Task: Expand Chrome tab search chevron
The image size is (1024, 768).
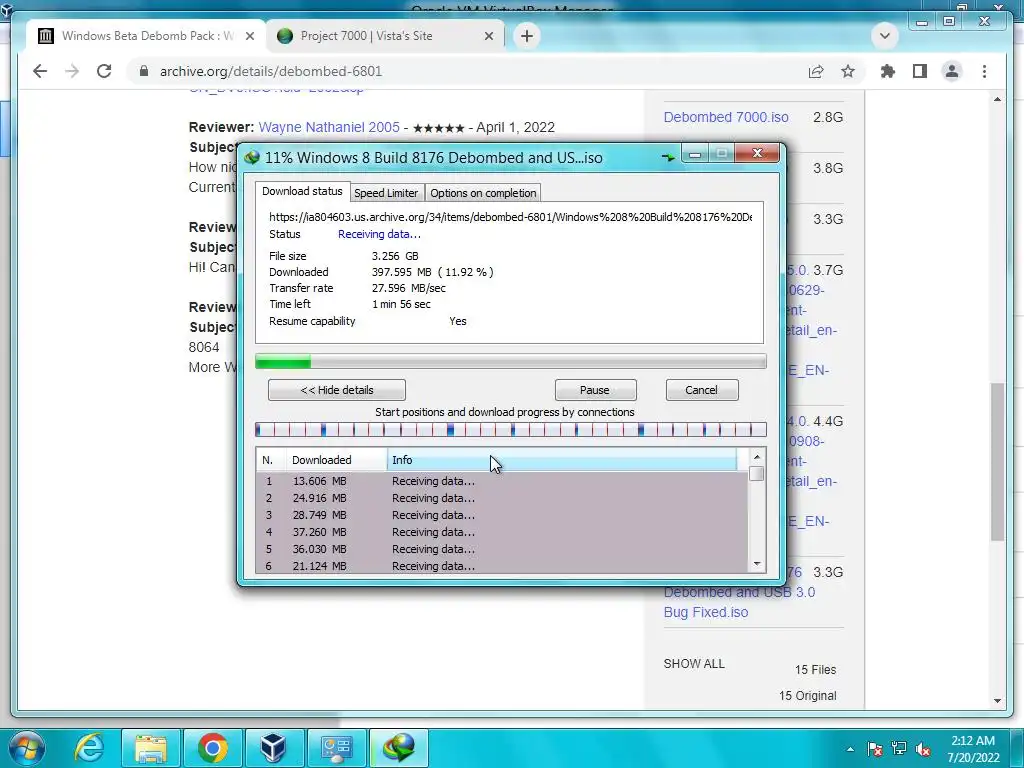Action: pyautogui.click(x=885, y=36)
